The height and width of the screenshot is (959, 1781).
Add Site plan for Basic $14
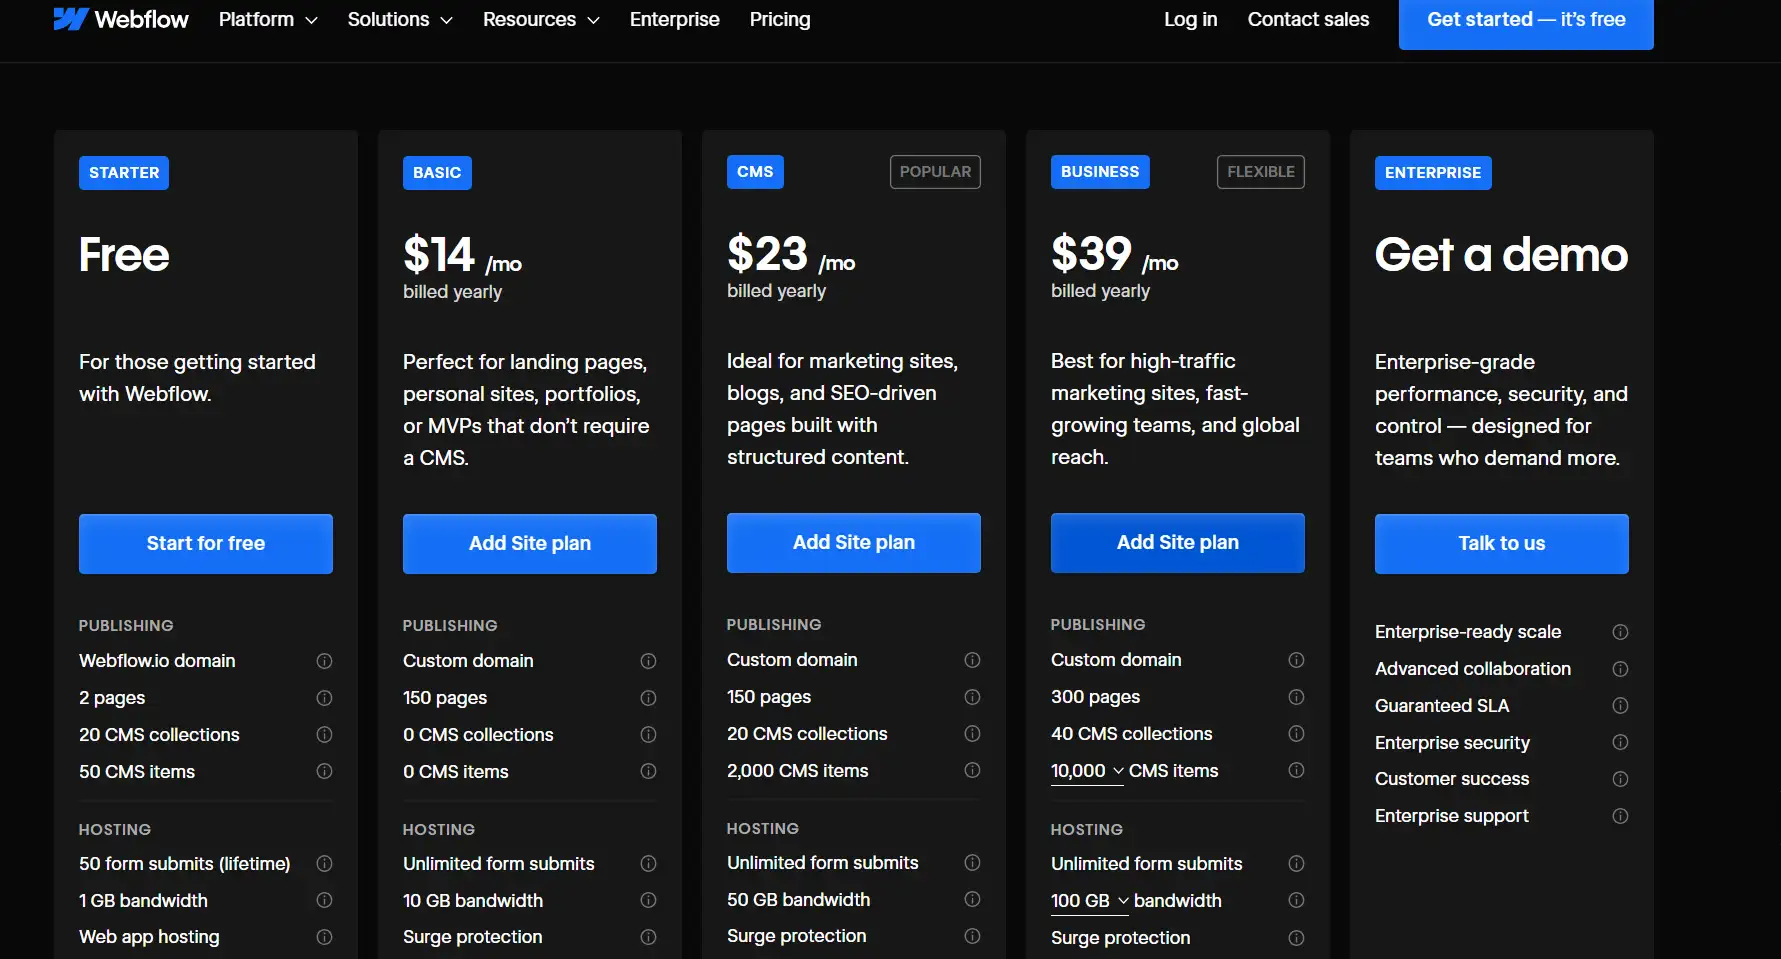(x=530, y=544)
